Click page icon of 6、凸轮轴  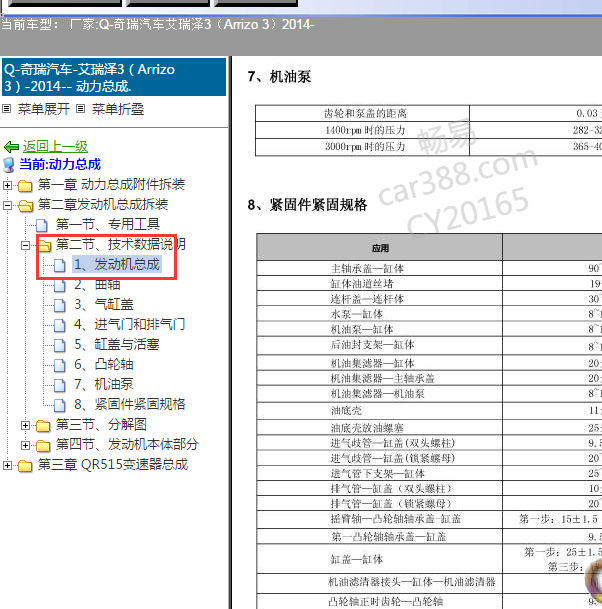click(x=59, y=365)
